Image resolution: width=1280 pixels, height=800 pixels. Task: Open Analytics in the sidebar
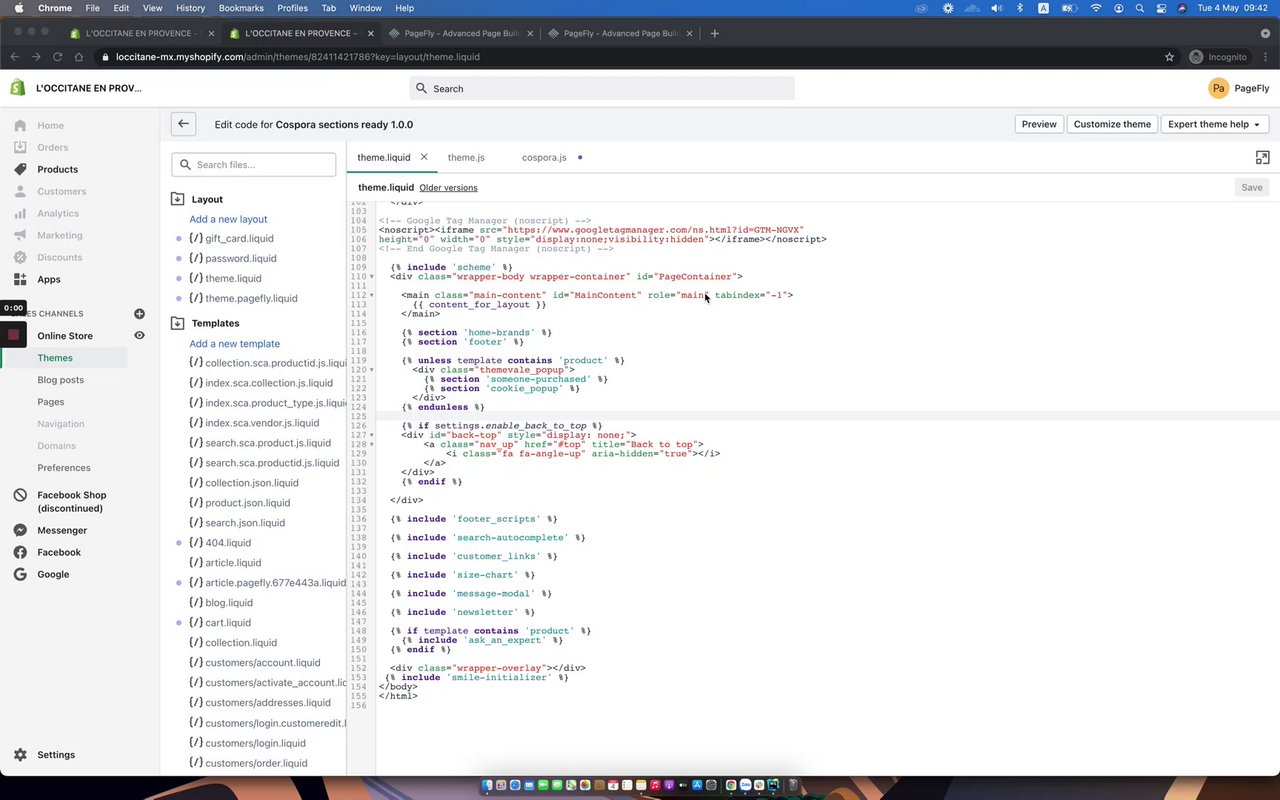(58, 213)
